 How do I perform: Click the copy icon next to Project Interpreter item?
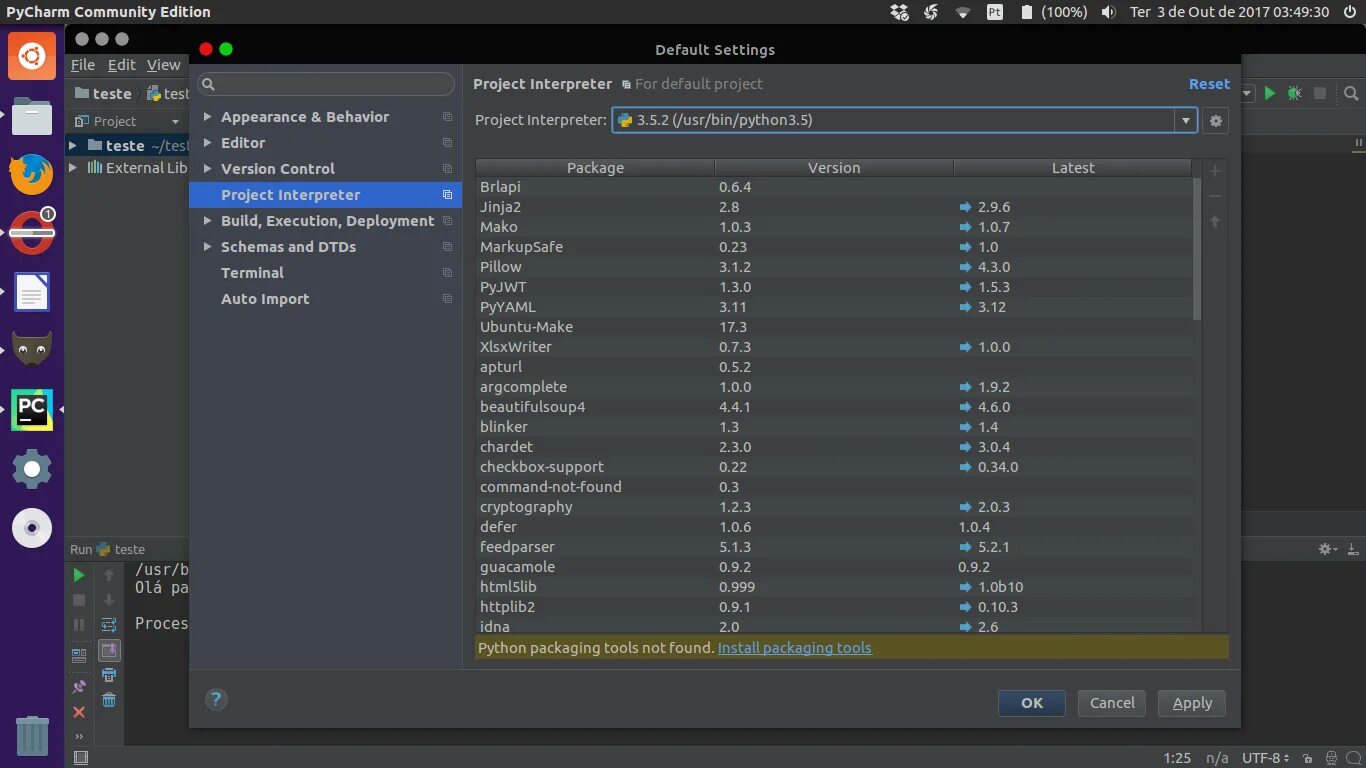click(447, 195)
